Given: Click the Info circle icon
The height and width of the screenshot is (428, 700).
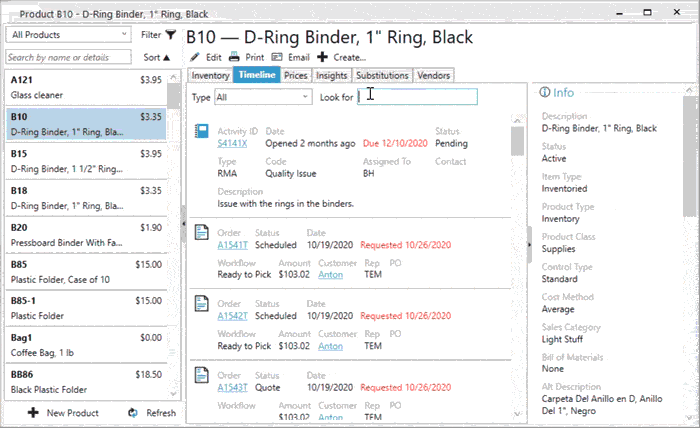Looking at the screenshot, I should tap(545, 92).
